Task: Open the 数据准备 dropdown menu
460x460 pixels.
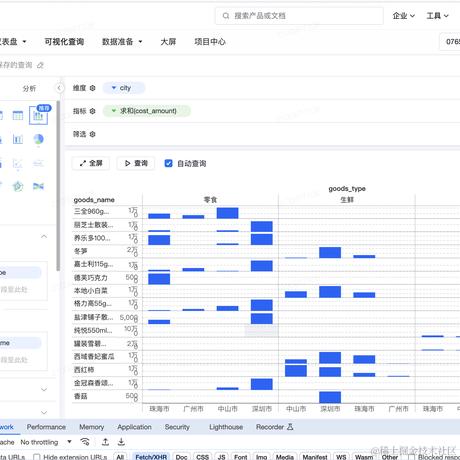Action: tap(122, 42)
